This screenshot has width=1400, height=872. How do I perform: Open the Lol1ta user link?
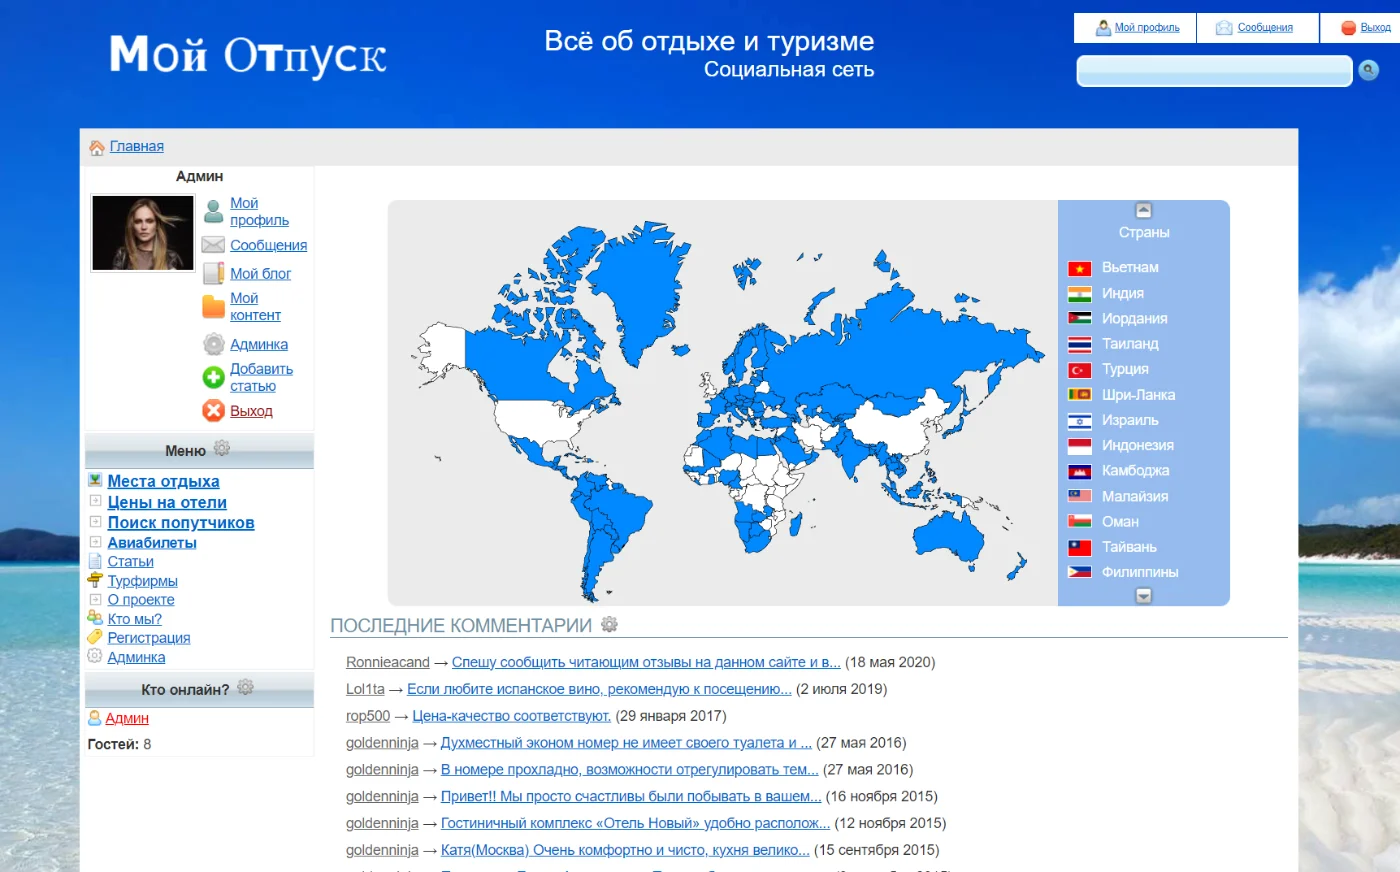[365, 689]
